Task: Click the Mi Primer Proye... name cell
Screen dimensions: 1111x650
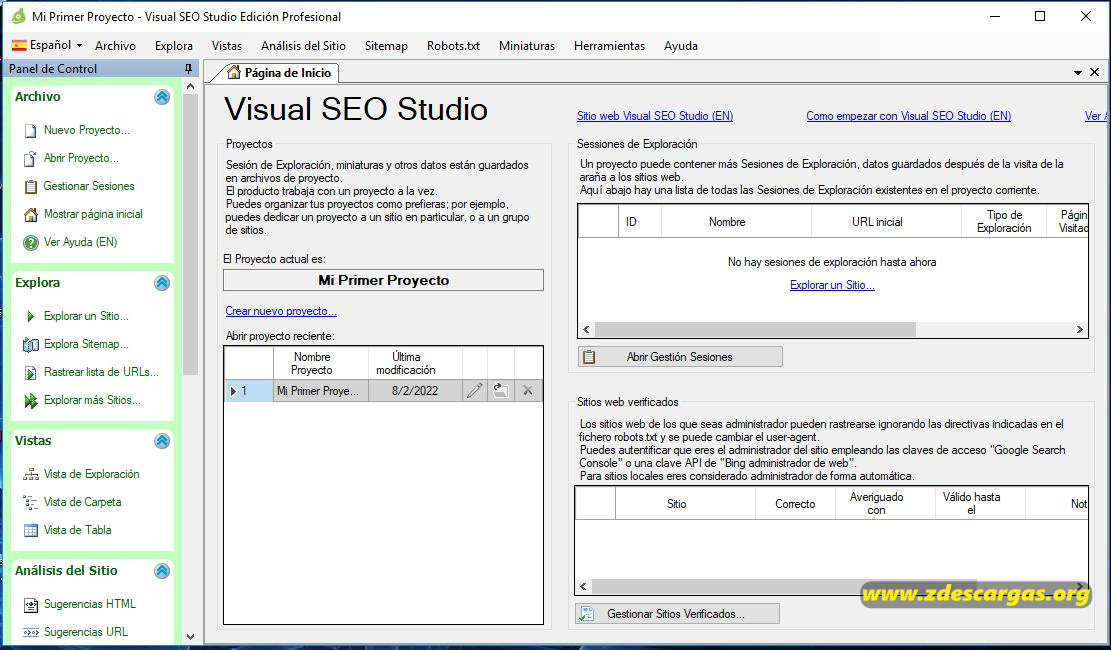Action: click(x=320, y=391)
